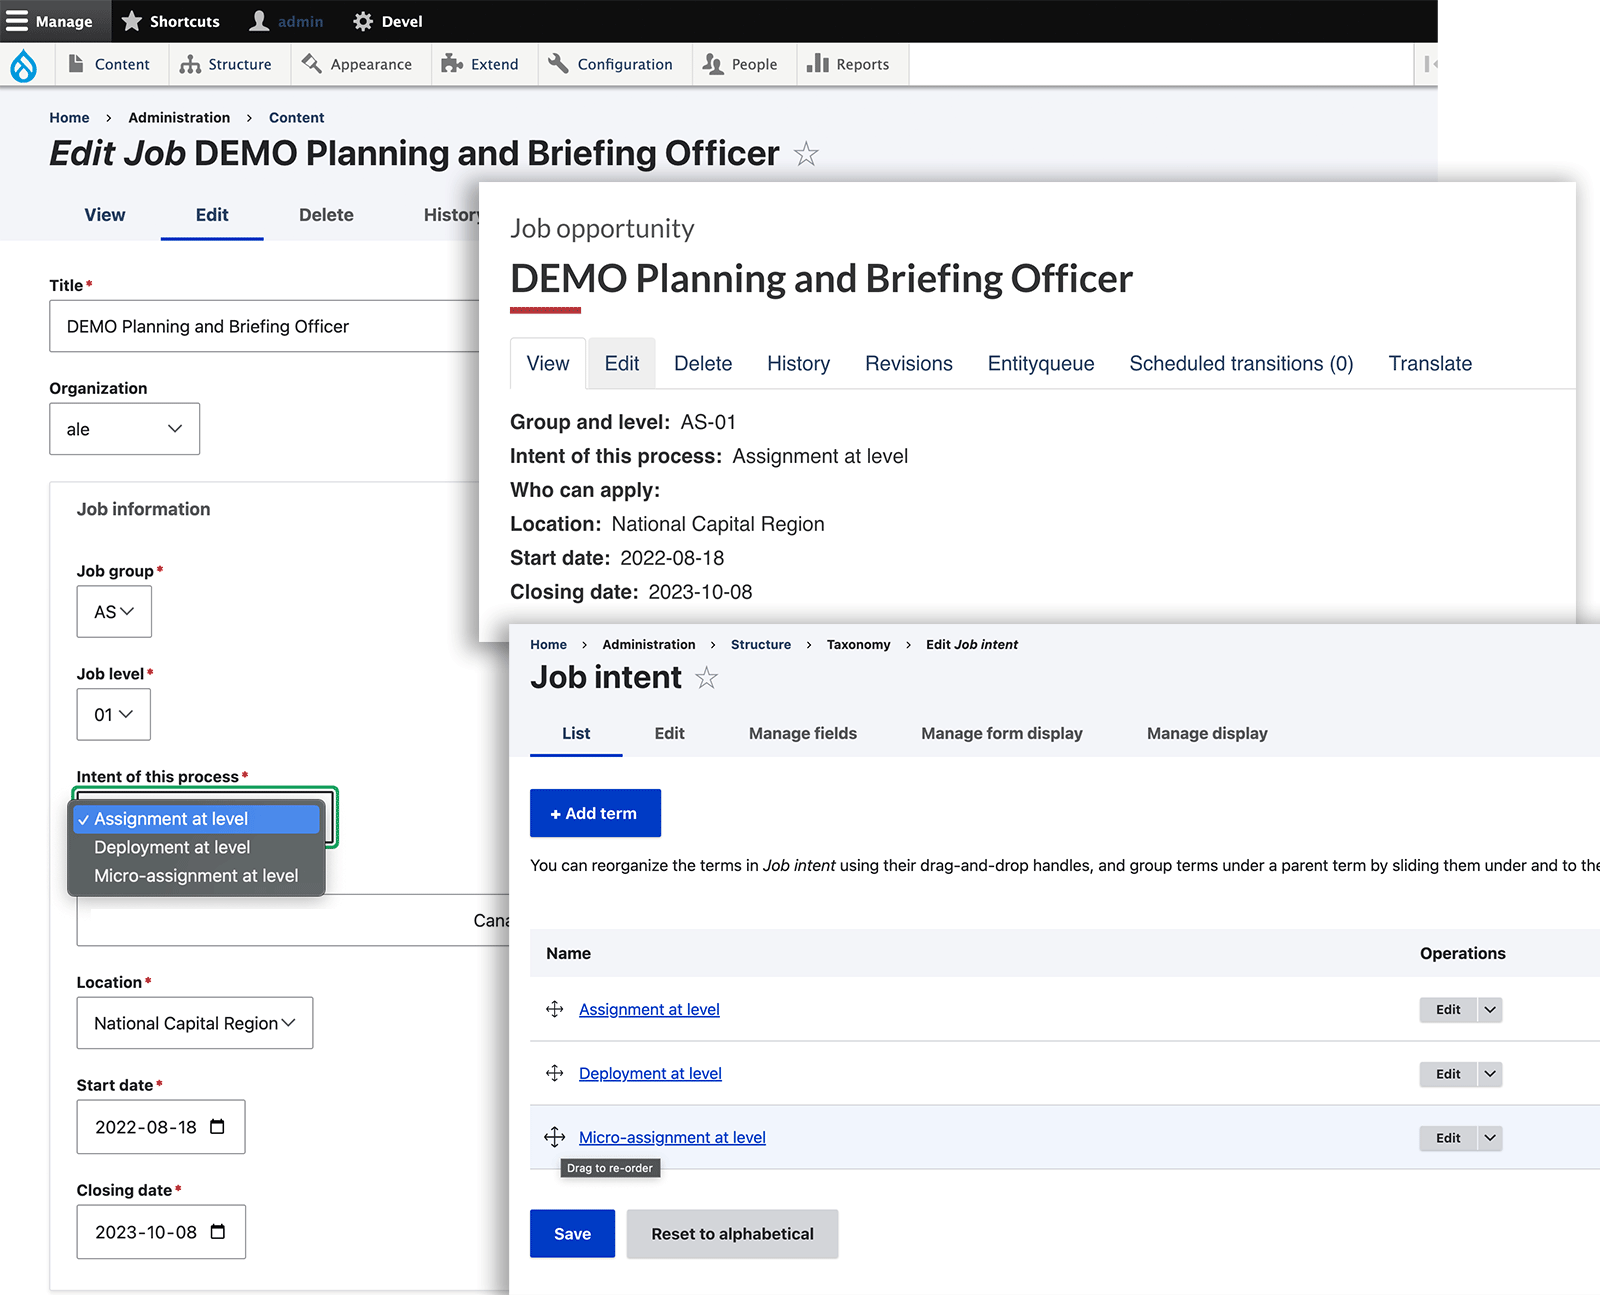Click Reset to alphabetical button
The width and height of the screenshot is (1600, 1295).
733,1234
